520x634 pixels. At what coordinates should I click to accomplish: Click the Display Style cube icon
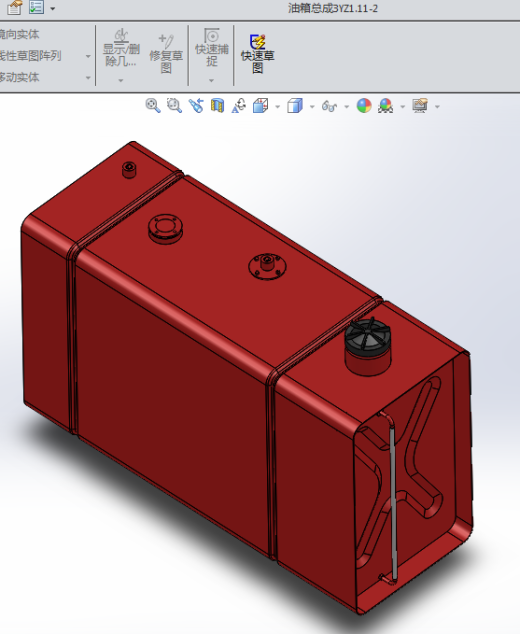tap(295, 106)
